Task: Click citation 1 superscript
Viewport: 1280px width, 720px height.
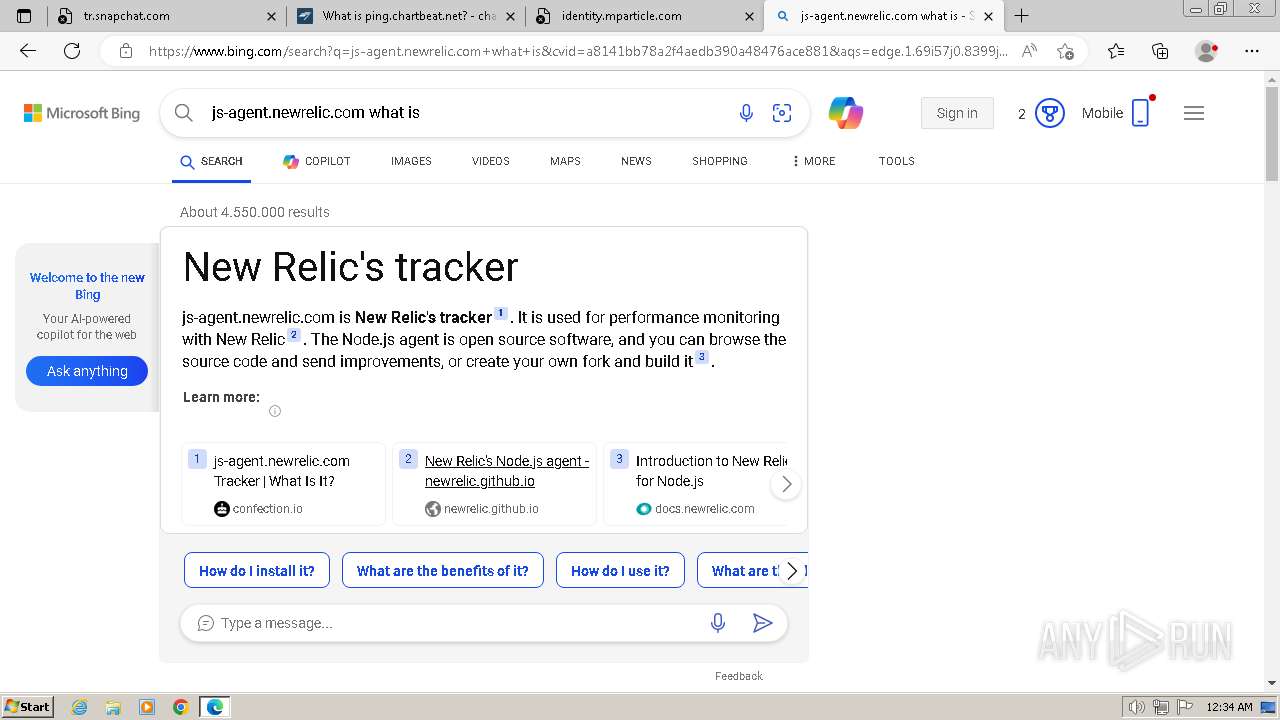Action: (x=501, y=314)
